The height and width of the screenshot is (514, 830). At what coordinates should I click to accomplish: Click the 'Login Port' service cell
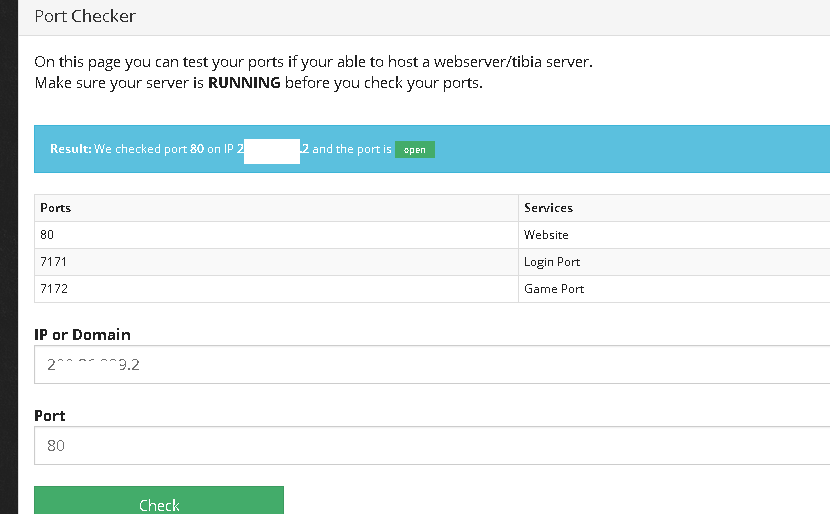(x=674, y=262)
